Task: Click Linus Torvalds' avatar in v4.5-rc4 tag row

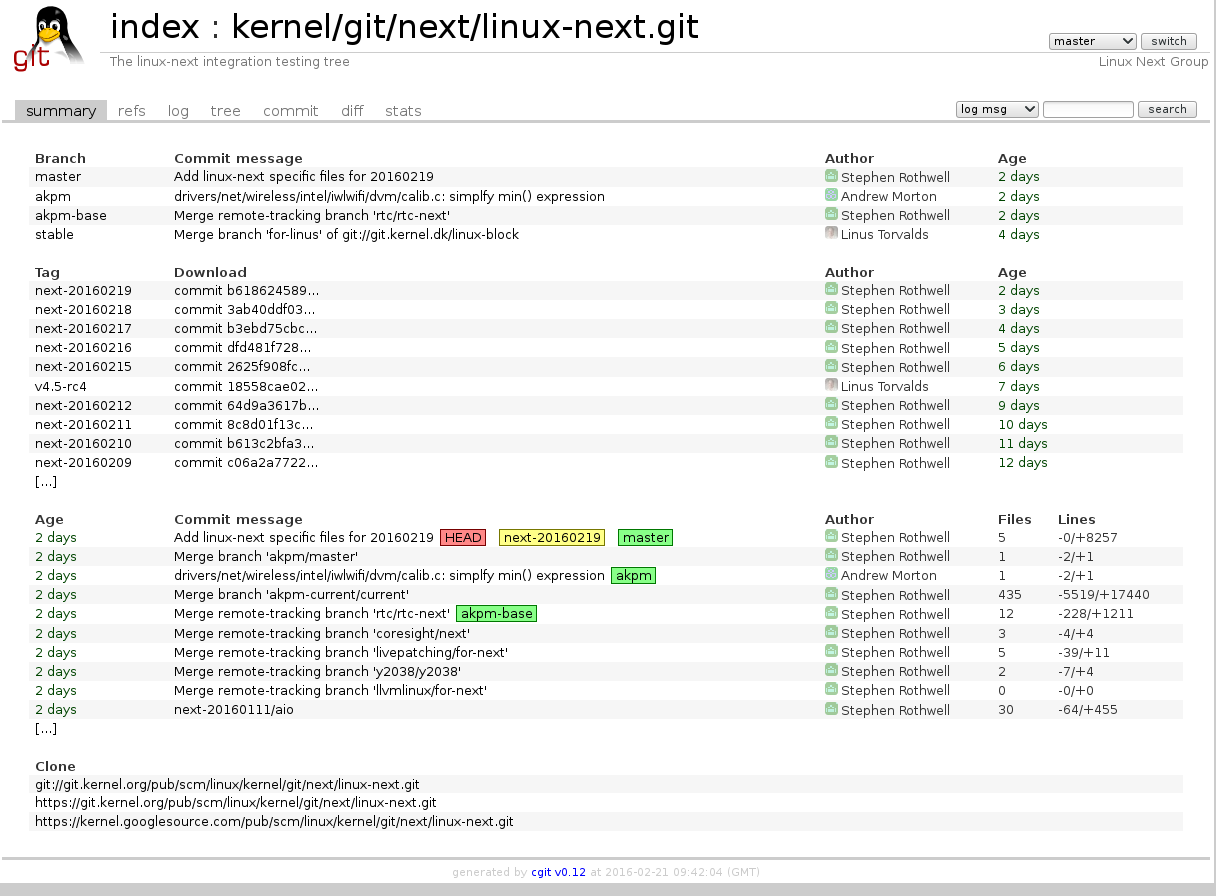Action: tap(831, 385)
